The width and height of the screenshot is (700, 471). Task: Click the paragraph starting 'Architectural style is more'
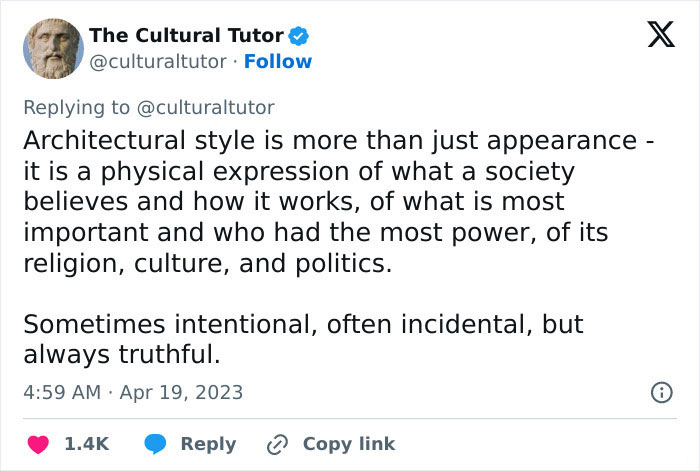(x=338, y=201)
